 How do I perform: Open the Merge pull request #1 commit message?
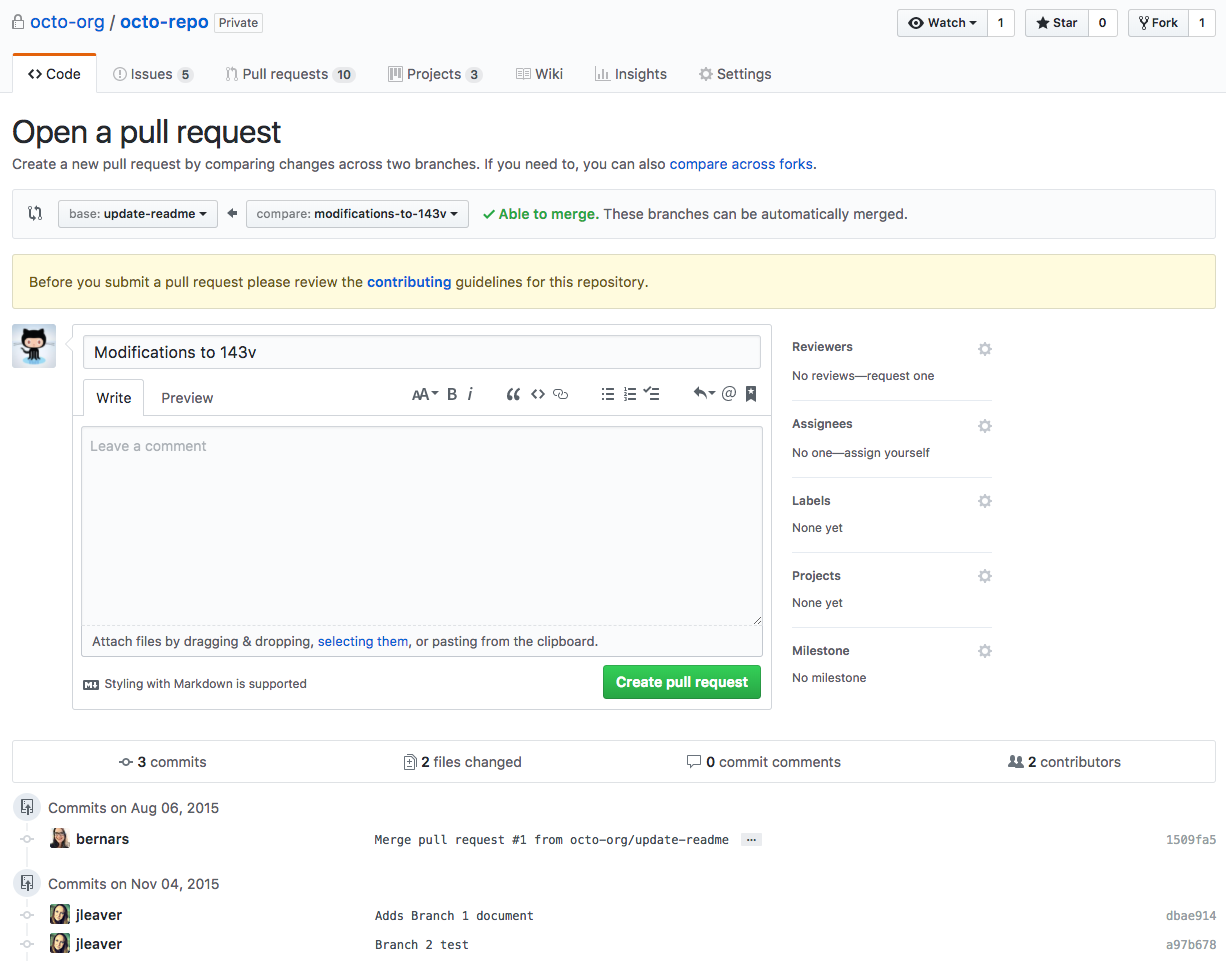[552, 840]
